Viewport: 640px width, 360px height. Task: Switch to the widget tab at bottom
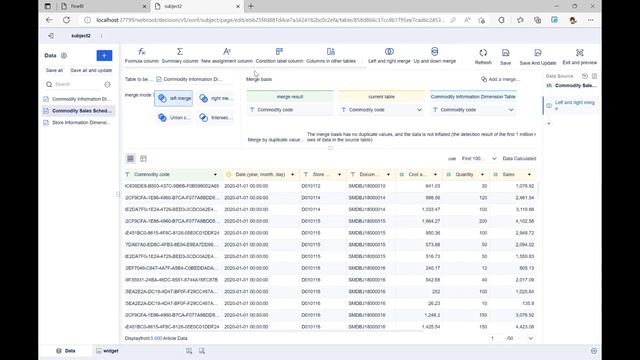coord(107,351)
